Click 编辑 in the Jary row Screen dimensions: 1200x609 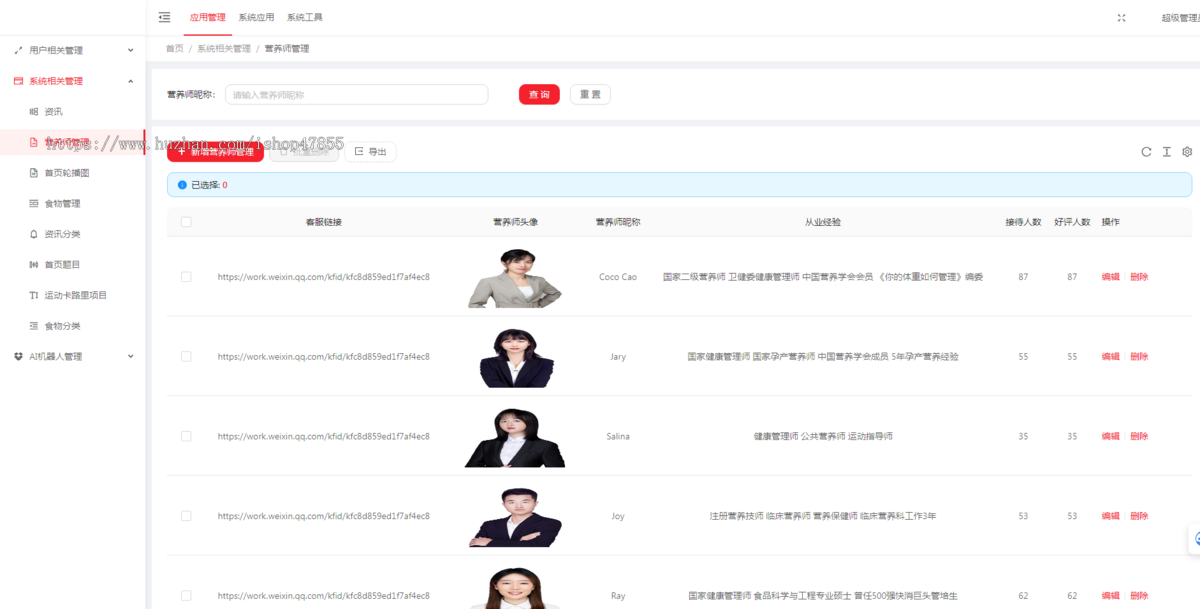tap(1110, 356)
